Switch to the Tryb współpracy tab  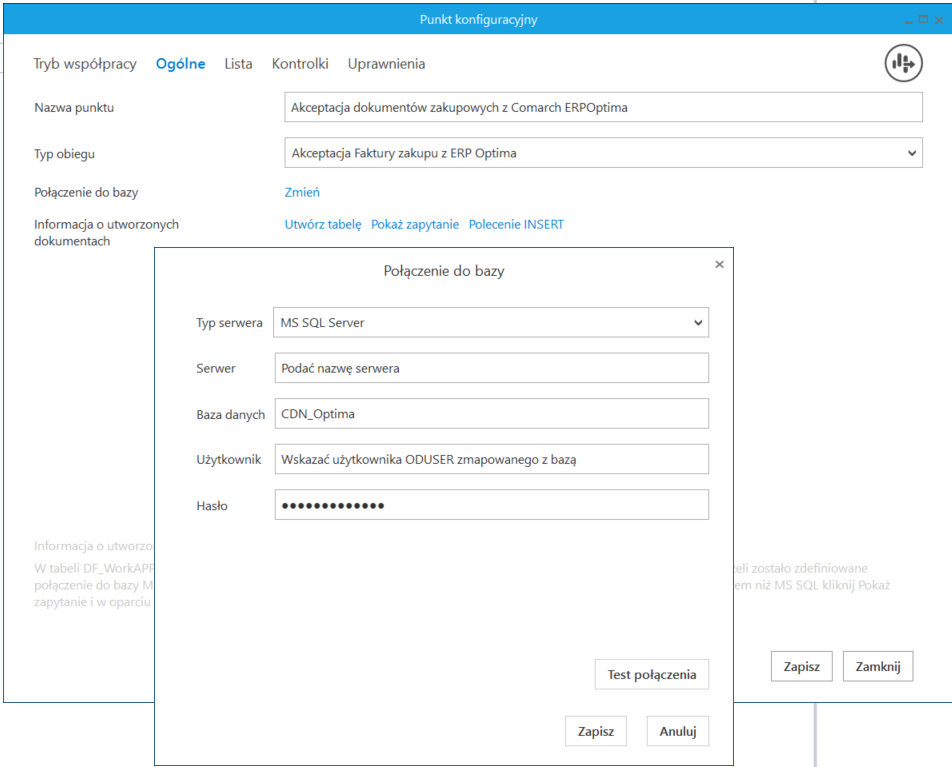pos(85,64)
